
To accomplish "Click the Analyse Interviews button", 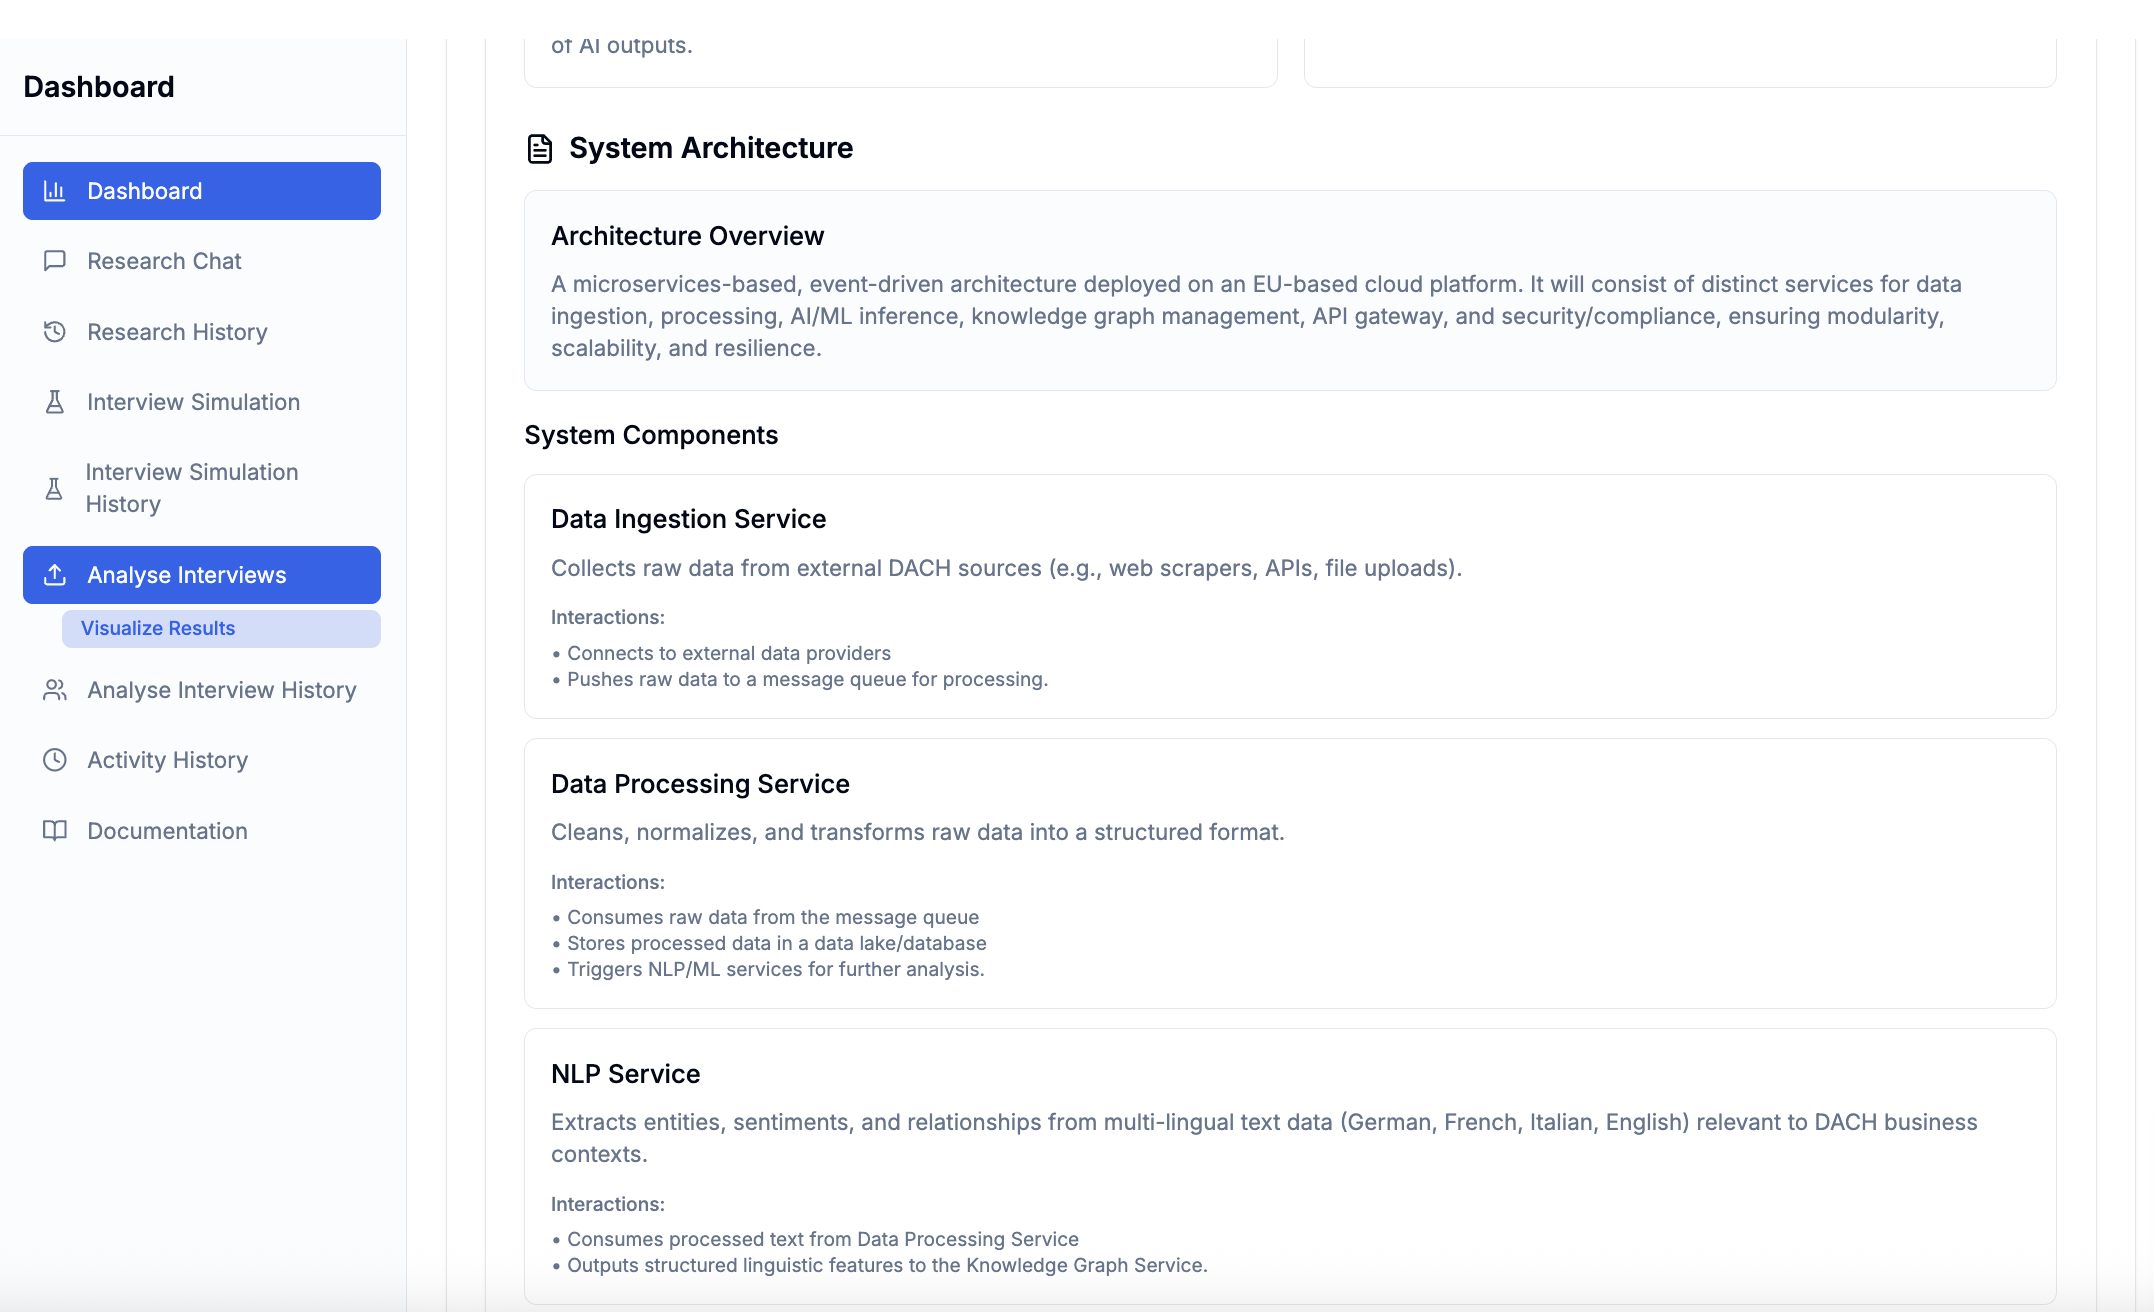I will click(x=186, y=574).
